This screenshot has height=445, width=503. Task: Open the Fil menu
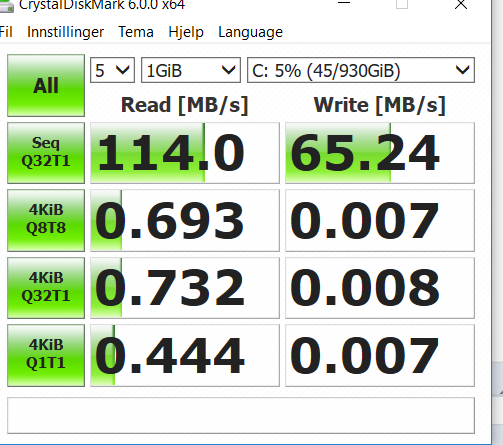(6, 32)
